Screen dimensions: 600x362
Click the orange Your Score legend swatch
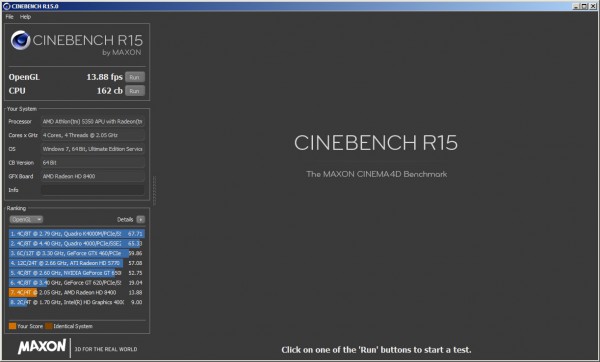[12, 326]
